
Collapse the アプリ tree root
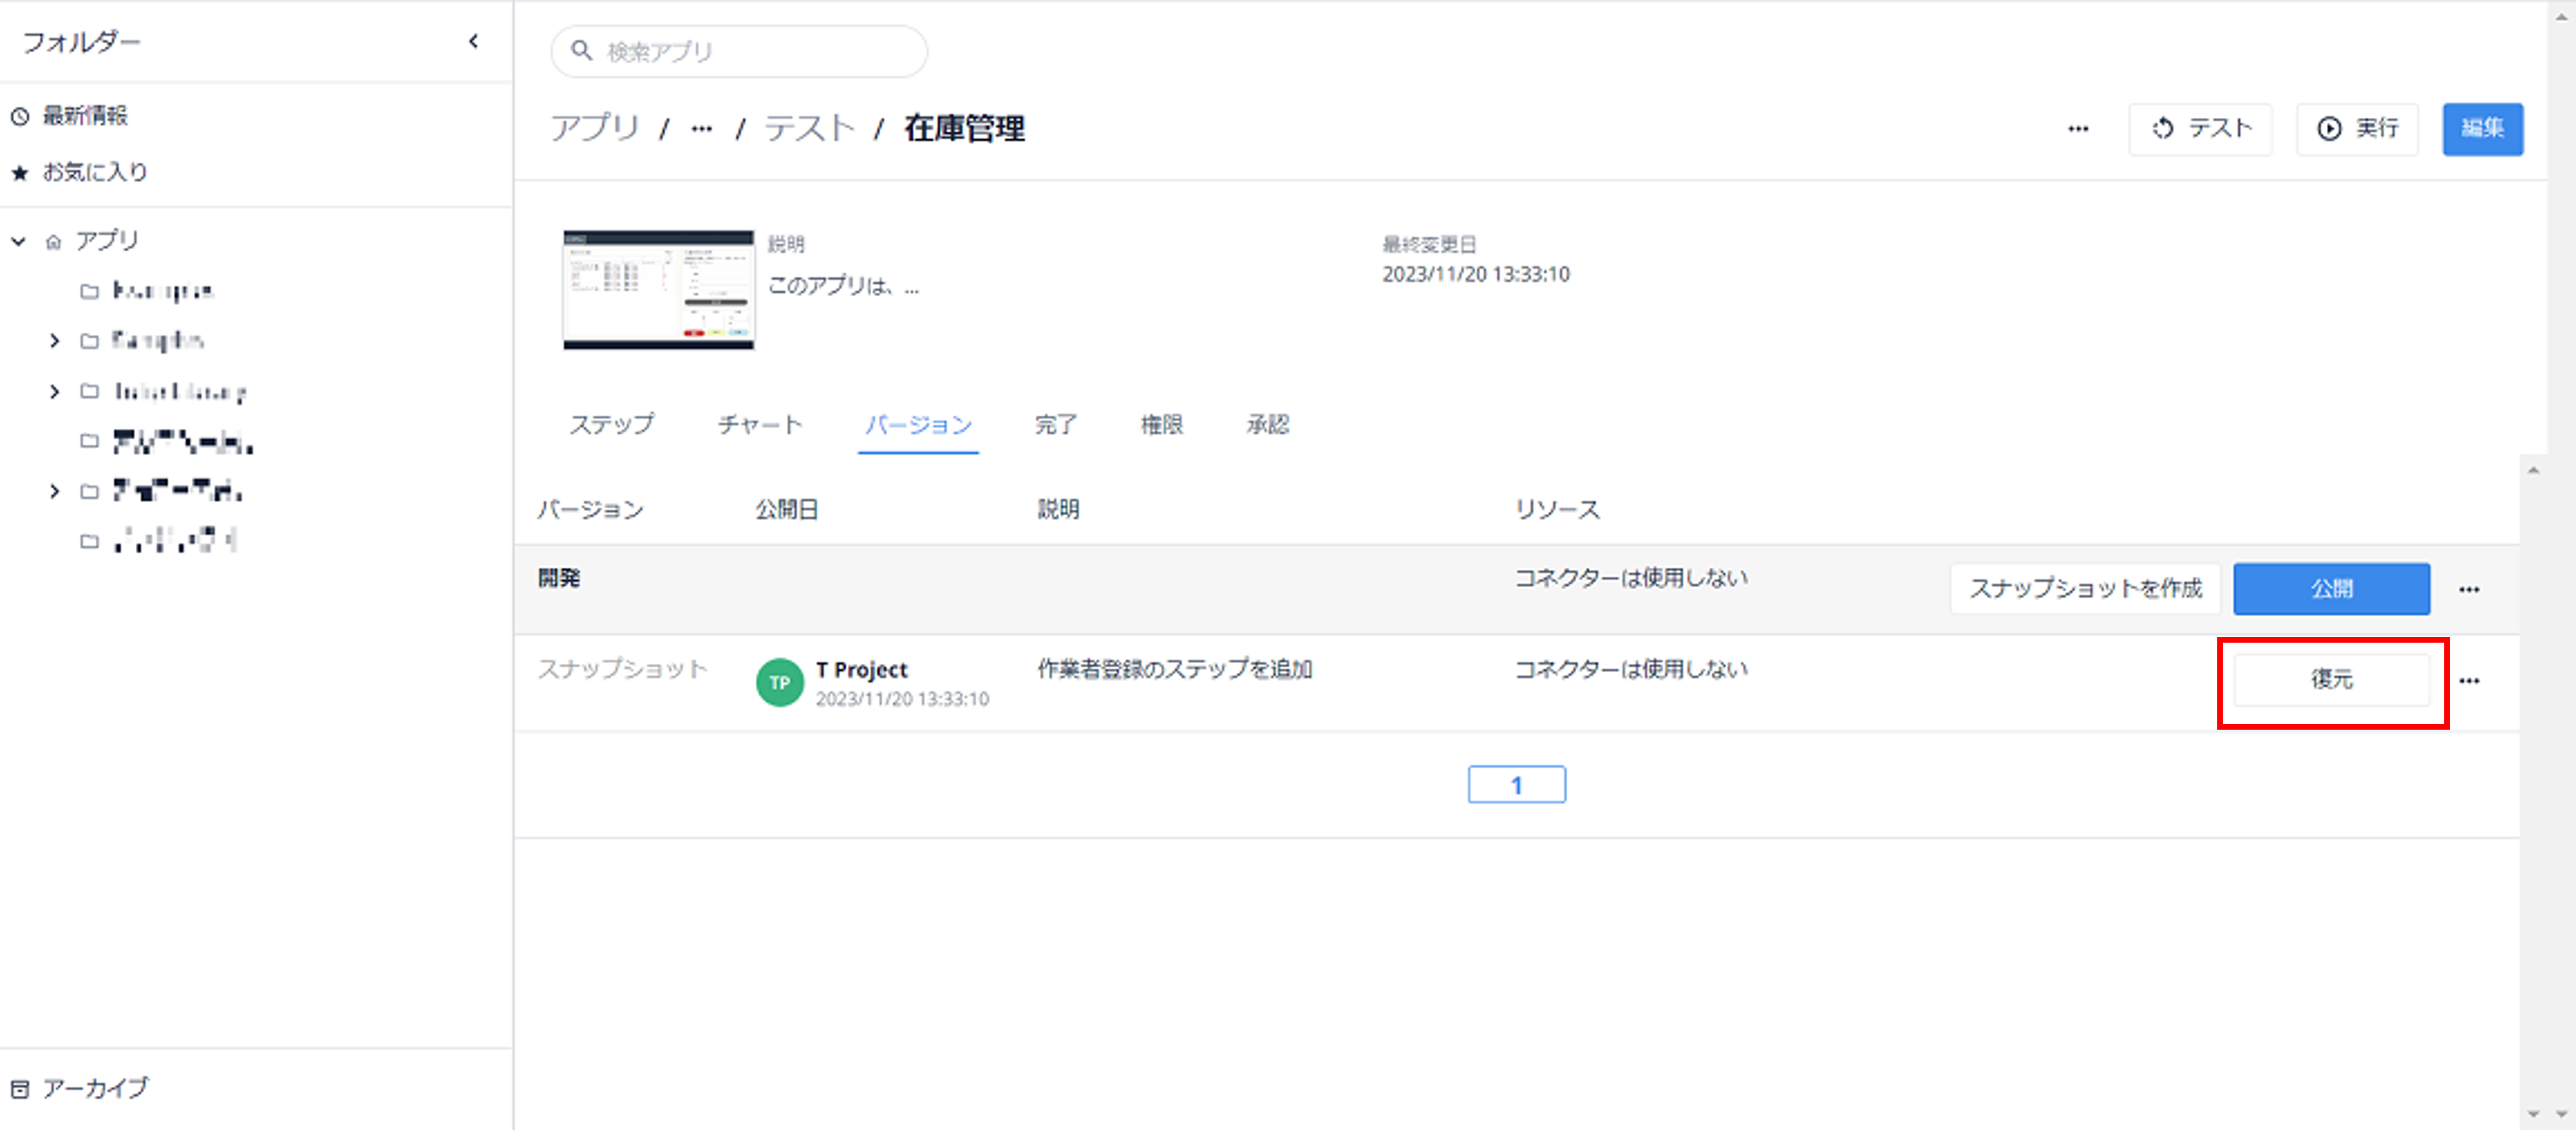click(x=18, y=241)
